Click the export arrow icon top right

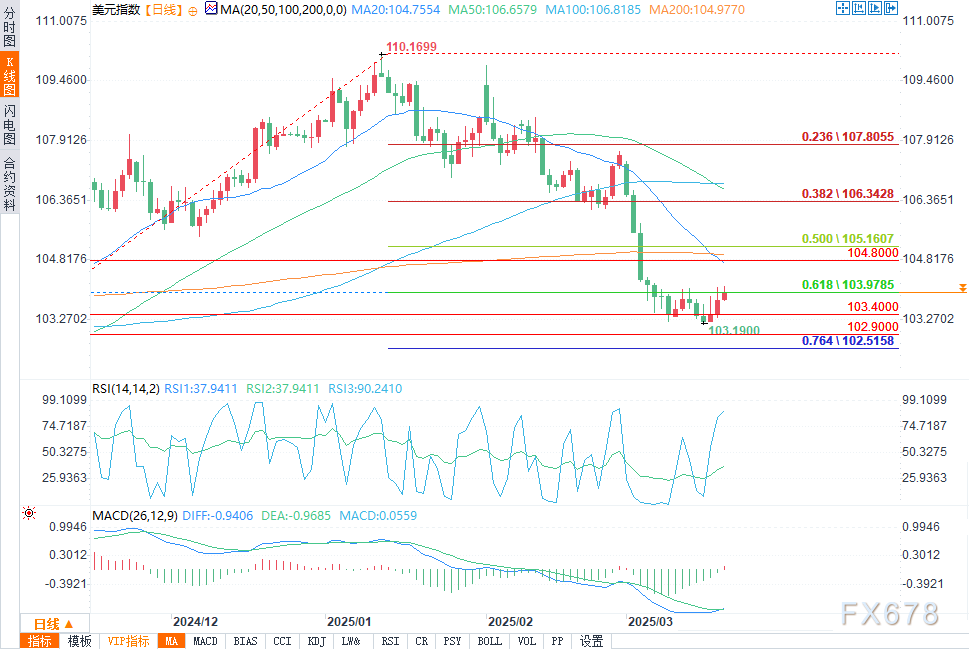pyautogui.click(x=891, y=8)
